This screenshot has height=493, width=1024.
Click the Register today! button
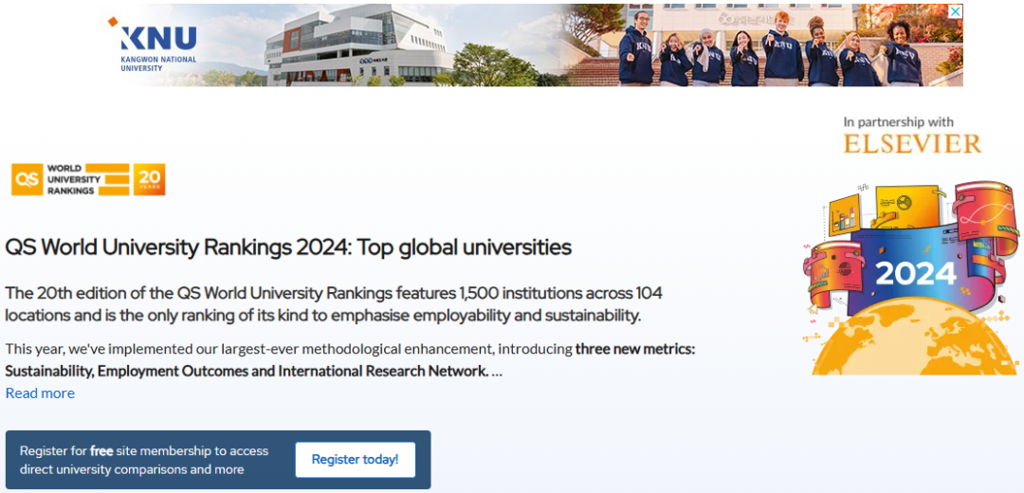coord(355,459)
